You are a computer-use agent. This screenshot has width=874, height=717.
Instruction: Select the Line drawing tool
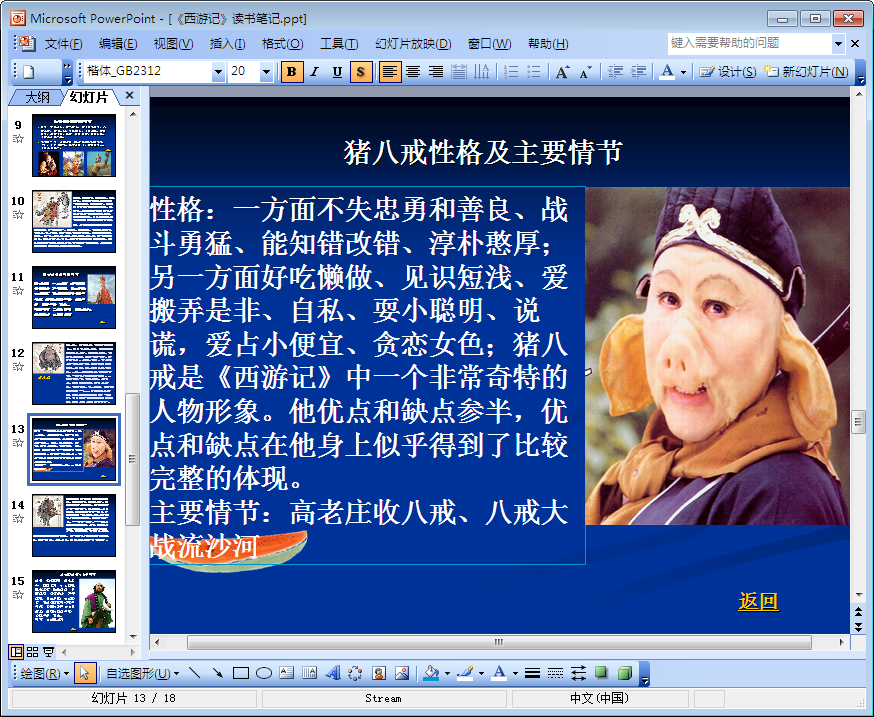pyautogui.click(x=195, y=673)
